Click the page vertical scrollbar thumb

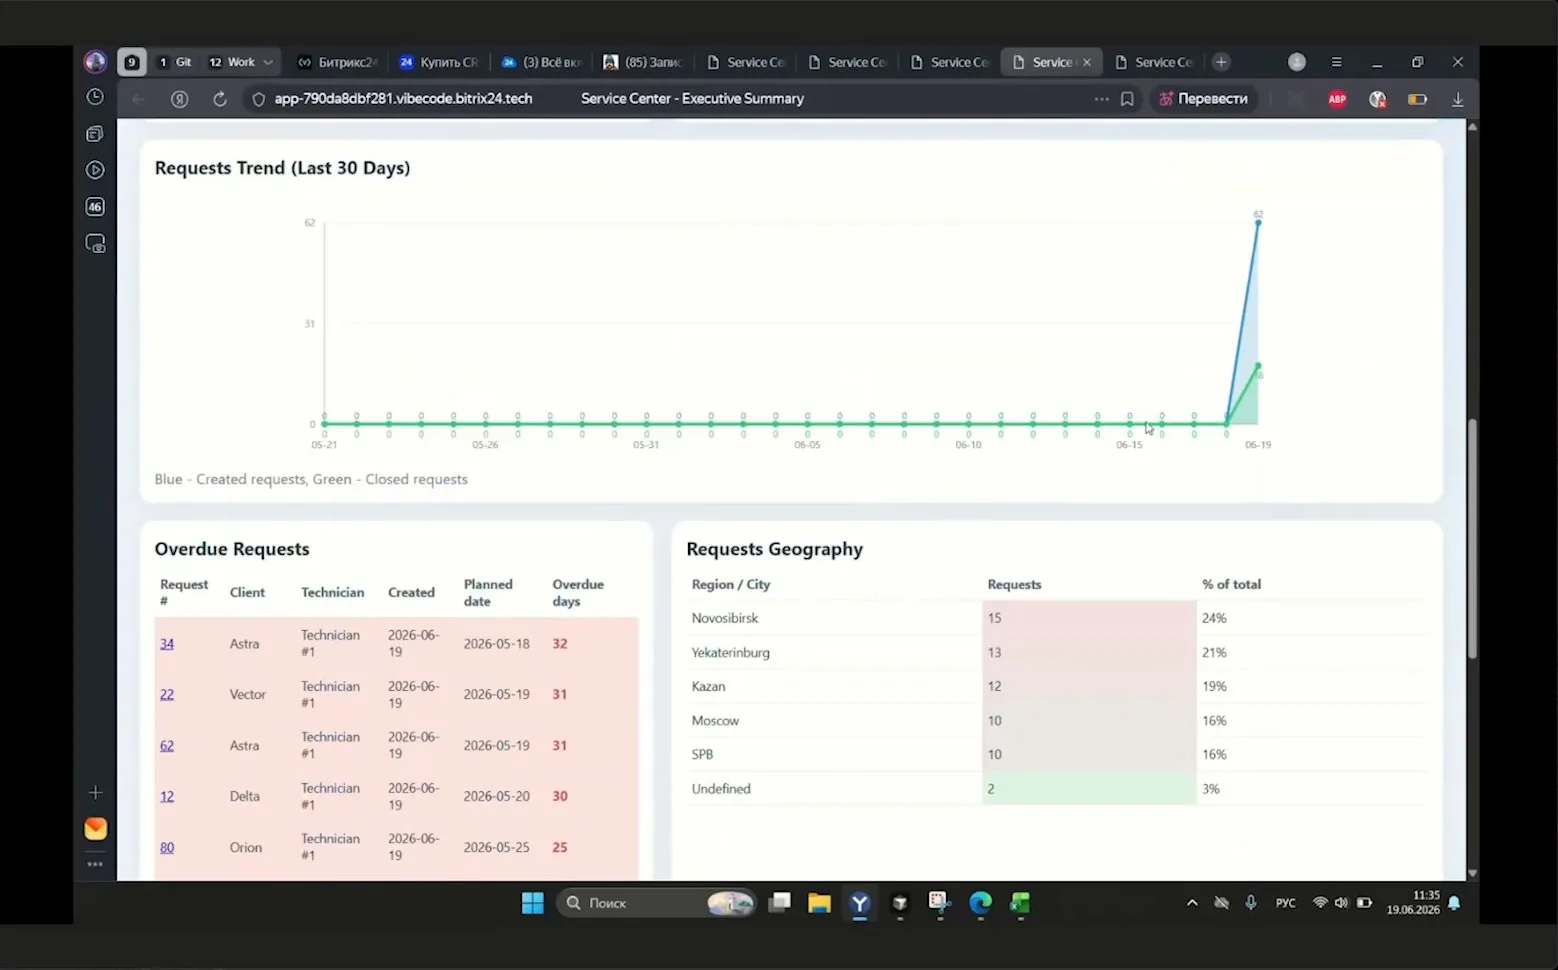click(1472, 538)
